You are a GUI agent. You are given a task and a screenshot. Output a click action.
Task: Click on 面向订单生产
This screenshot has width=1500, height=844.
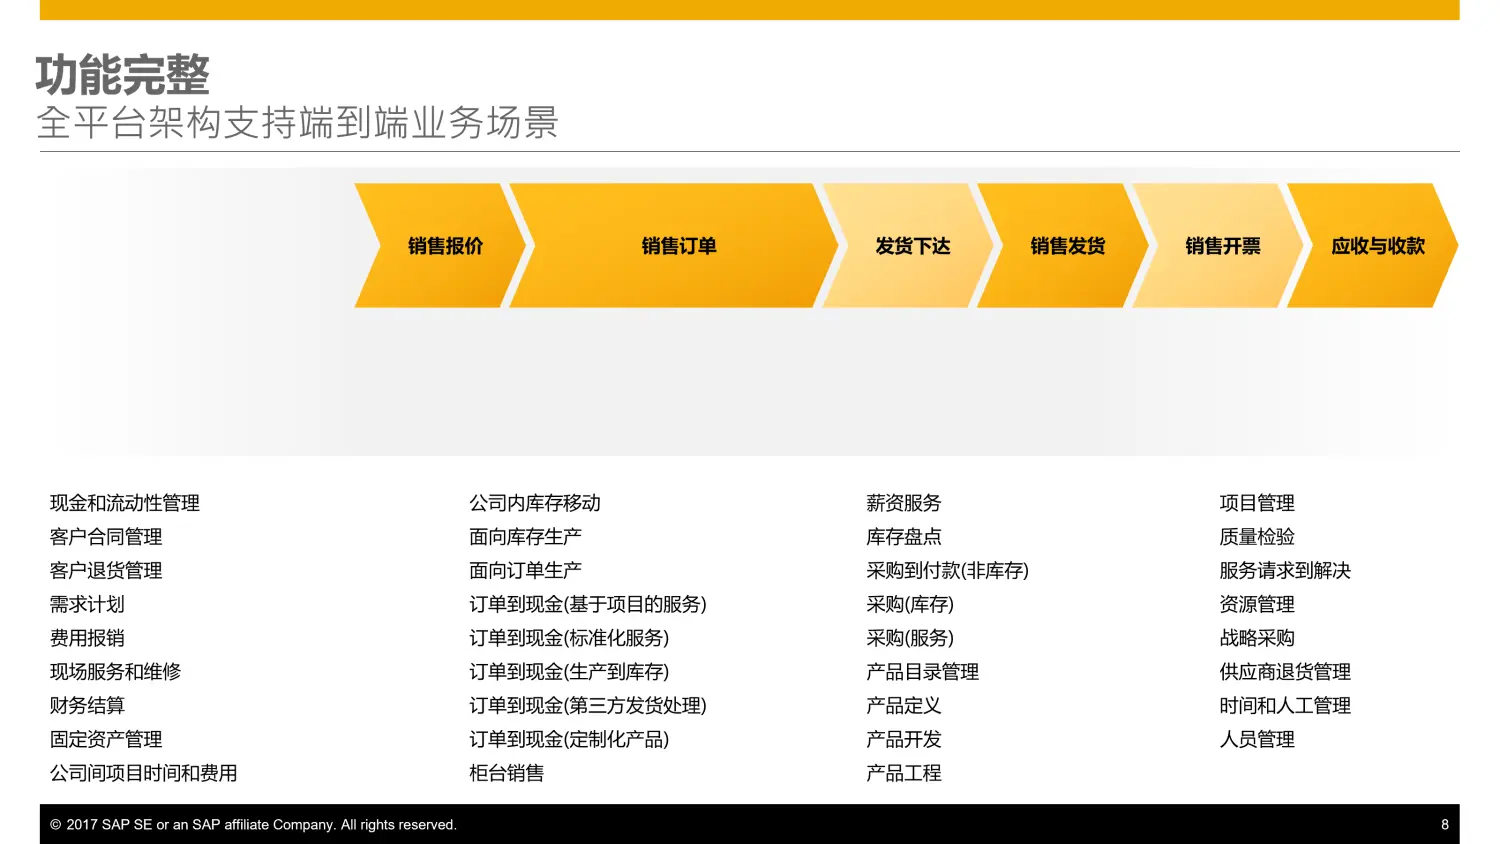(526, 571)
